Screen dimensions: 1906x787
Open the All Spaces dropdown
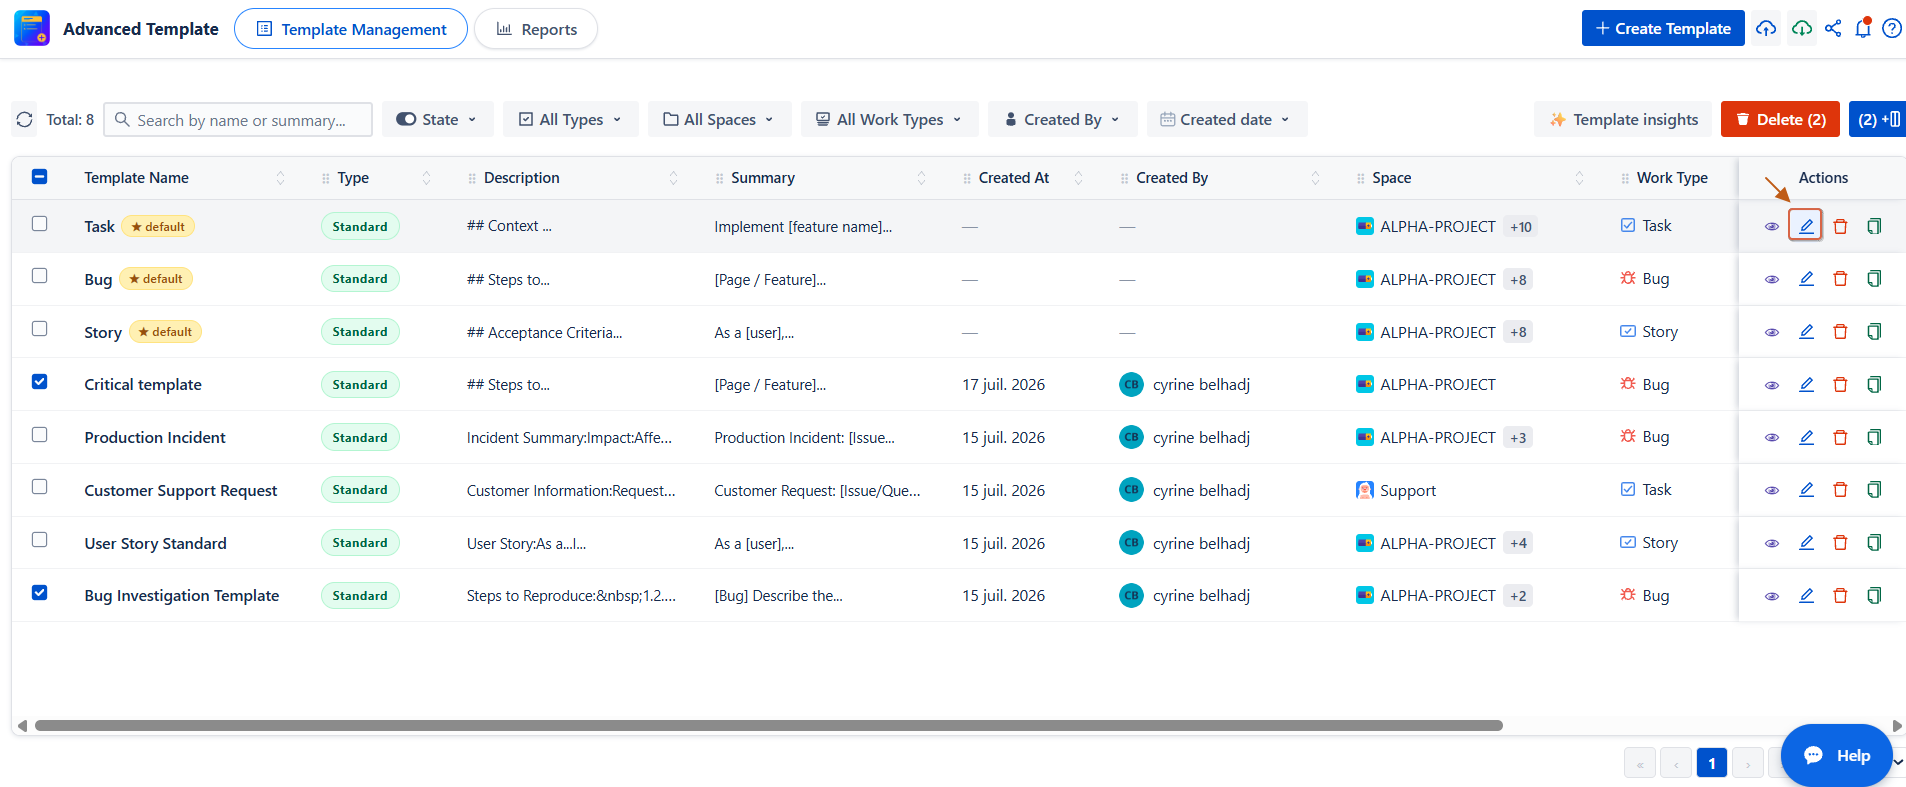[719, 119]
